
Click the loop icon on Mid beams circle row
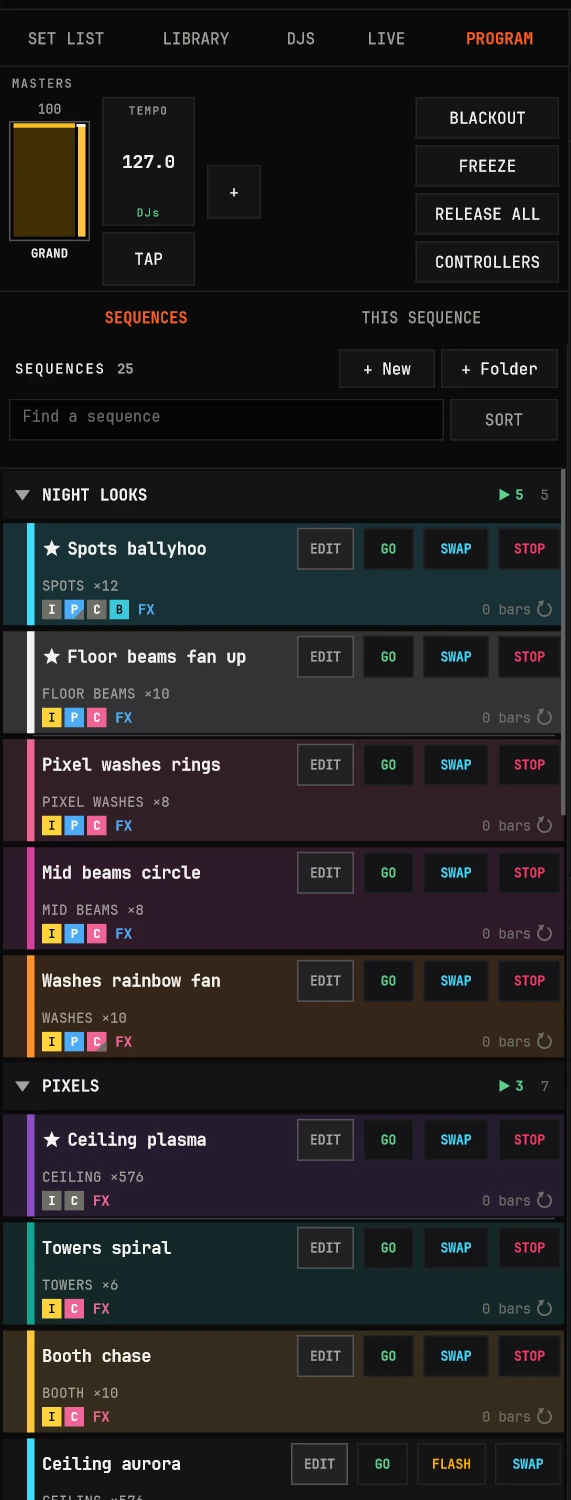pyautogui.click(x=545, y=933)
